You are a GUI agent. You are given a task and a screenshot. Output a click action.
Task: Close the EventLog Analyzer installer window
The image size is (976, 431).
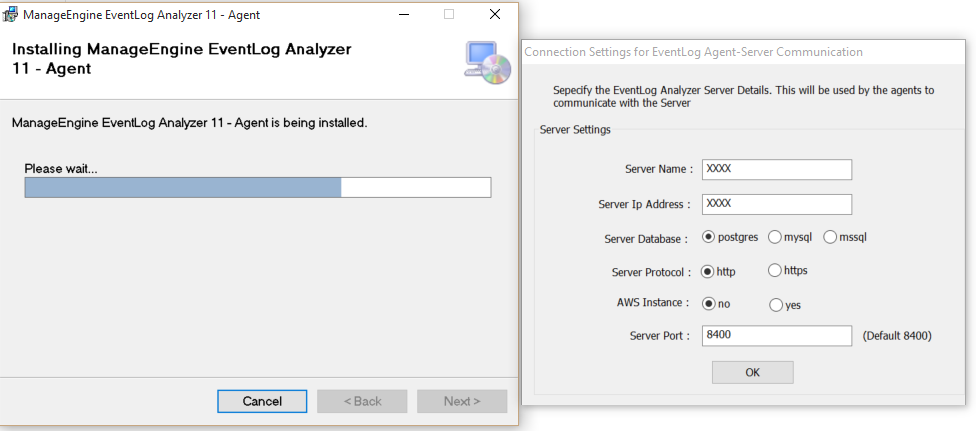(495, 15)
